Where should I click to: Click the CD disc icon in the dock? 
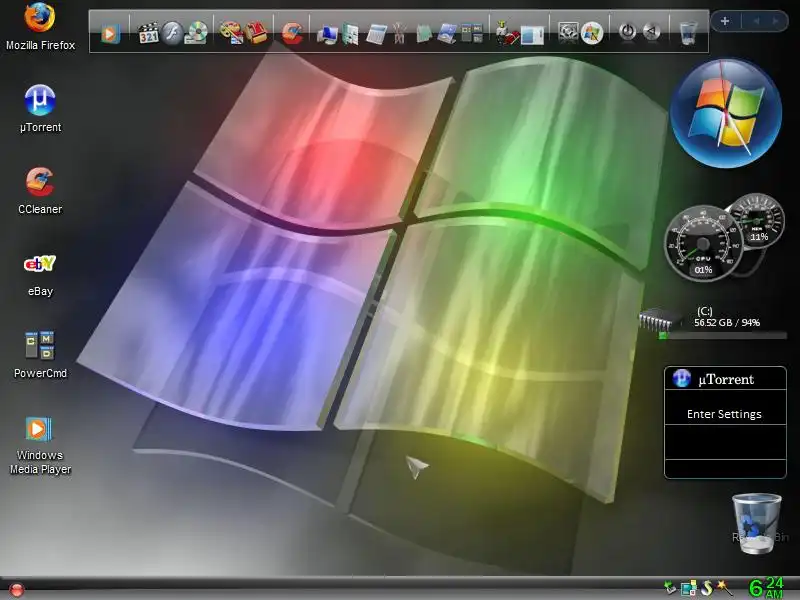click(x=196, y=34)
